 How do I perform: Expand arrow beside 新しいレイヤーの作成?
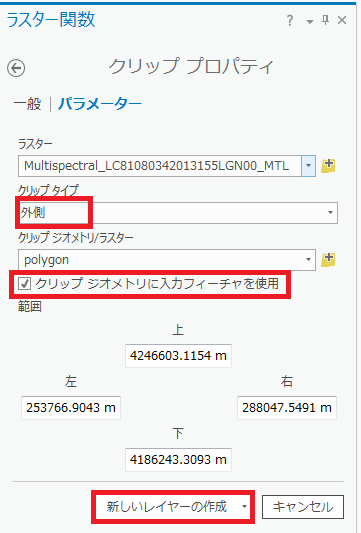(244, 507)
